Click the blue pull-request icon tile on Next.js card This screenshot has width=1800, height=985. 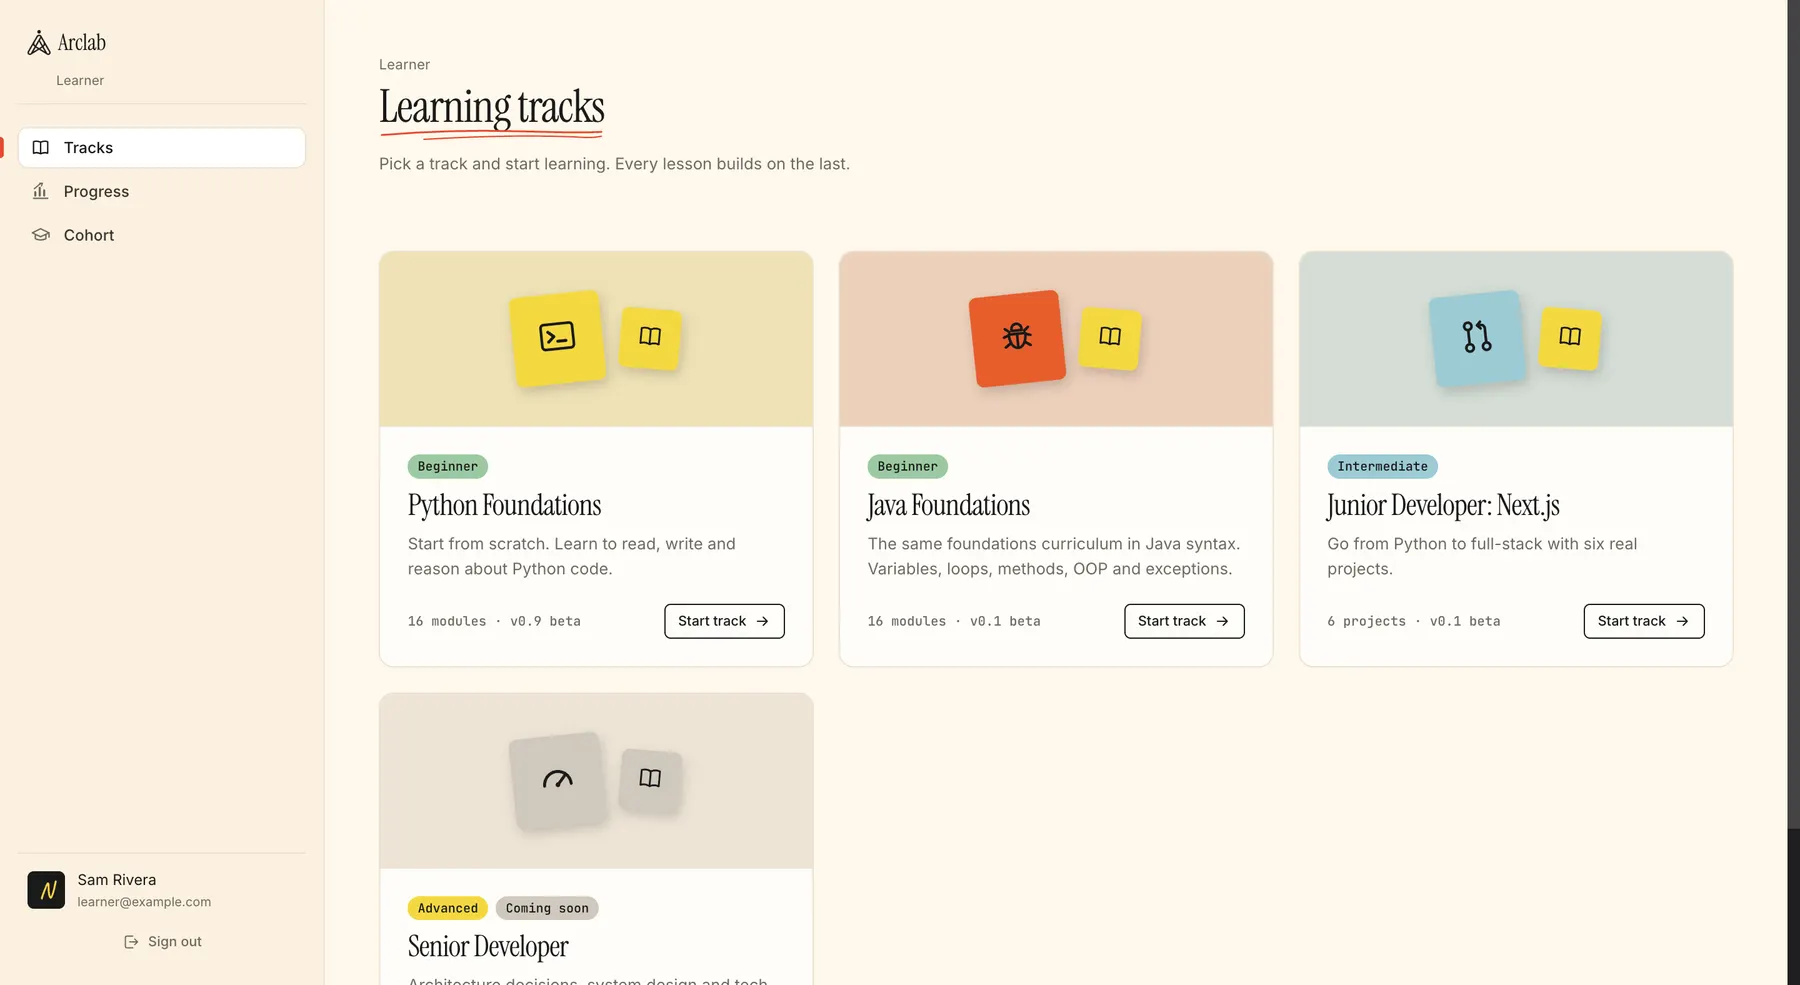point(1477,337)
